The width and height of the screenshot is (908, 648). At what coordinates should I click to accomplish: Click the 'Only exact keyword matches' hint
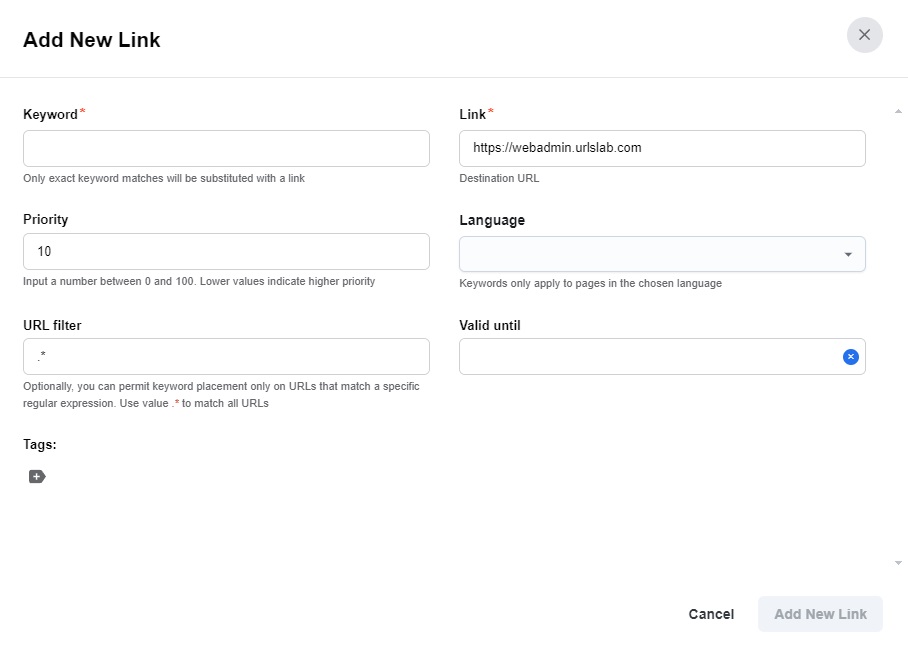(x=164, y=178)
